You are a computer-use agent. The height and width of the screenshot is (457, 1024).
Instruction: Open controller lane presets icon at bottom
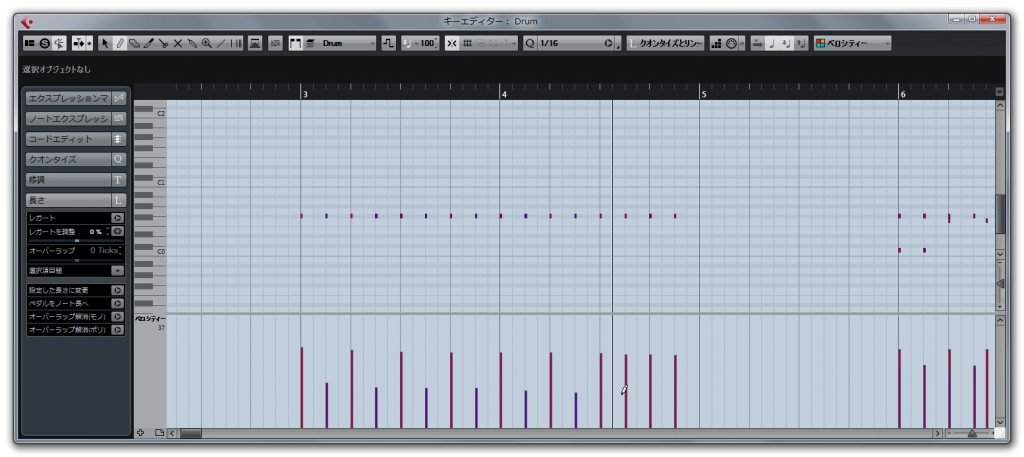[x=159, y=433]
